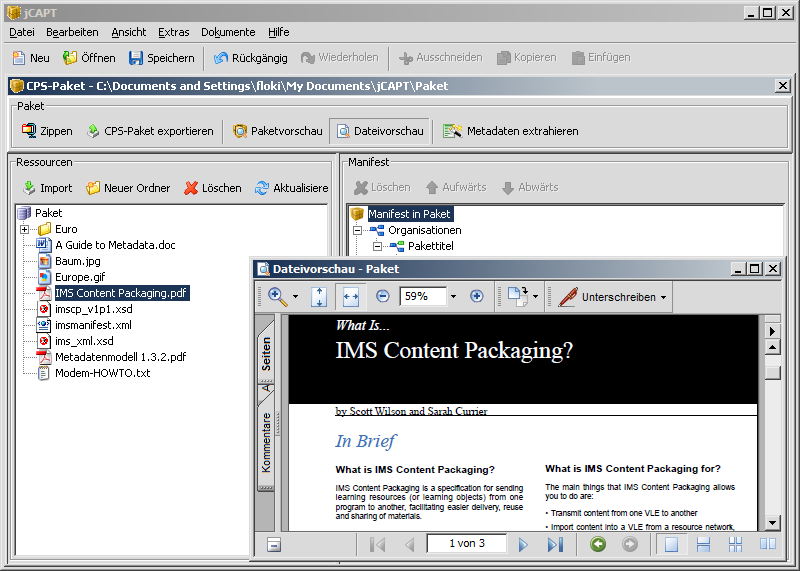The image size is (800, 571).
Task: Open the Dokumente menu
Action: pyautogui.click(x=228, y=32)
